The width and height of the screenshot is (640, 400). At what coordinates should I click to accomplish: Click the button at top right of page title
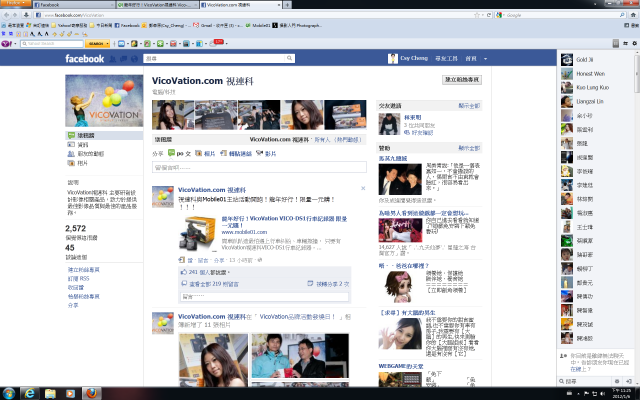462,80
